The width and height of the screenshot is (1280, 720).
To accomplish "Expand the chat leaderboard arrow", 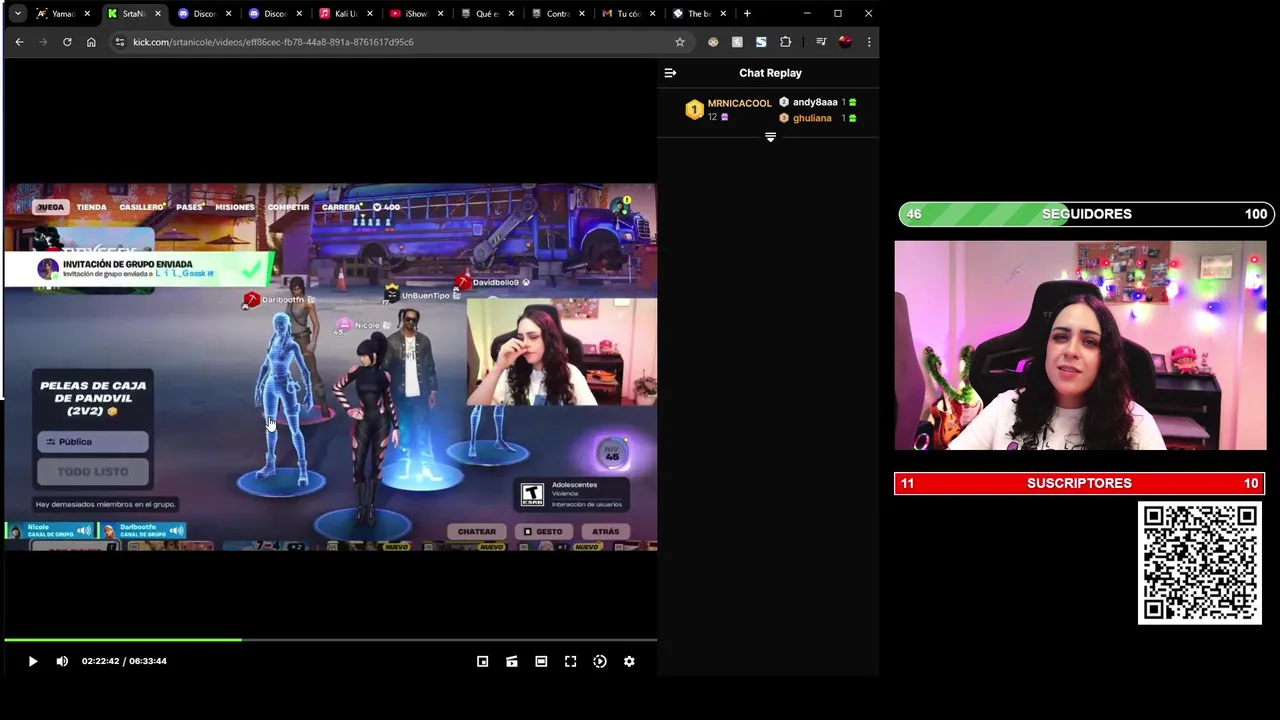I will [x=770, y=137].
